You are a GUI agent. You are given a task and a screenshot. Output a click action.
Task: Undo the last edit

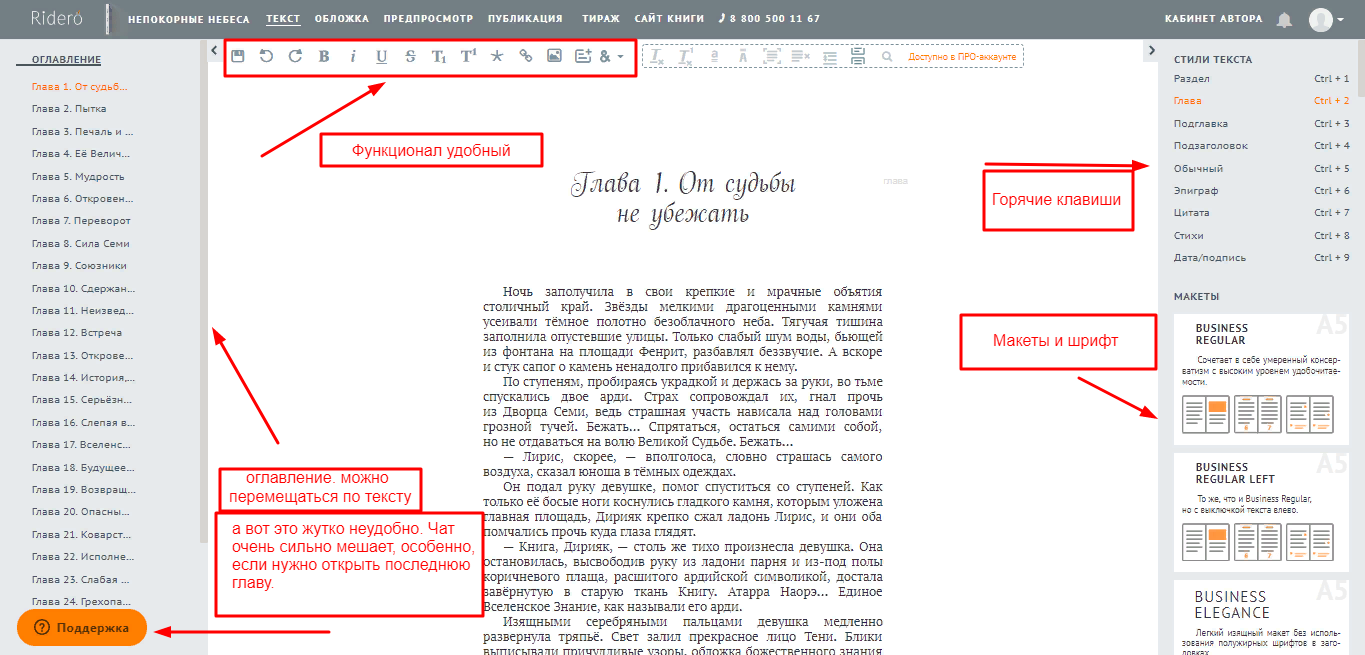click(x=266, y=57)
